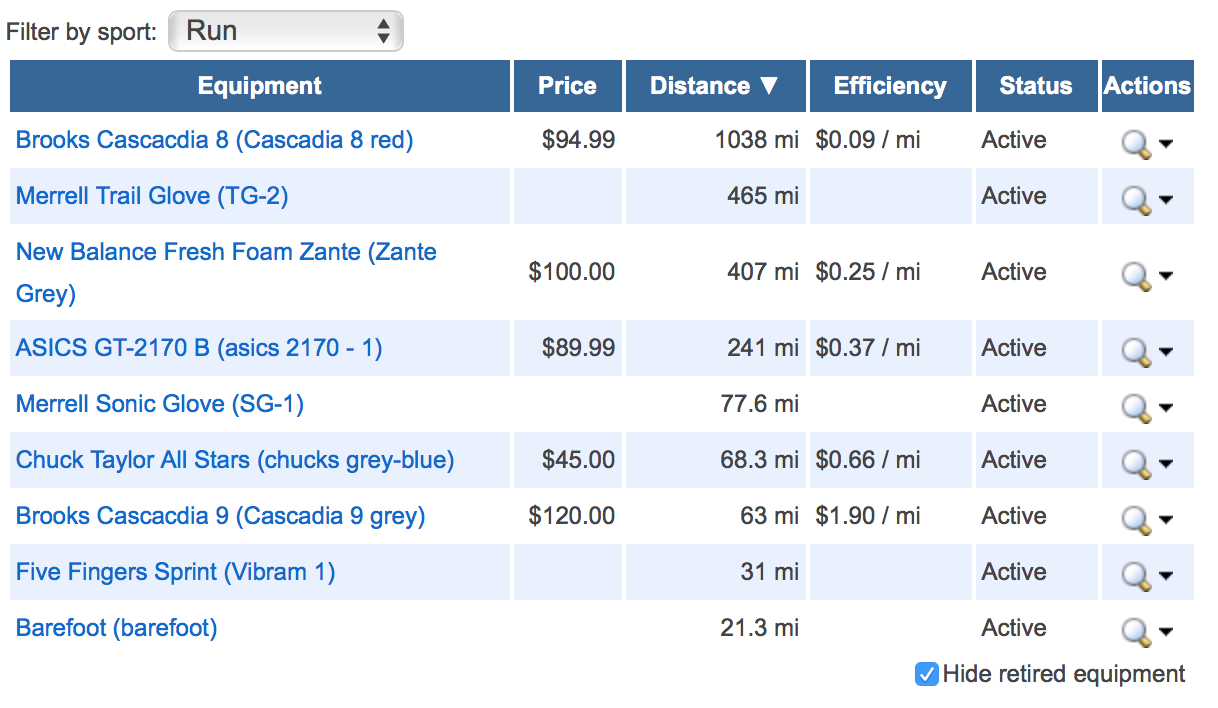Click magnifier icon for Merrell Sonic Glove row

pyautogui.click(x=1136, y=408)
